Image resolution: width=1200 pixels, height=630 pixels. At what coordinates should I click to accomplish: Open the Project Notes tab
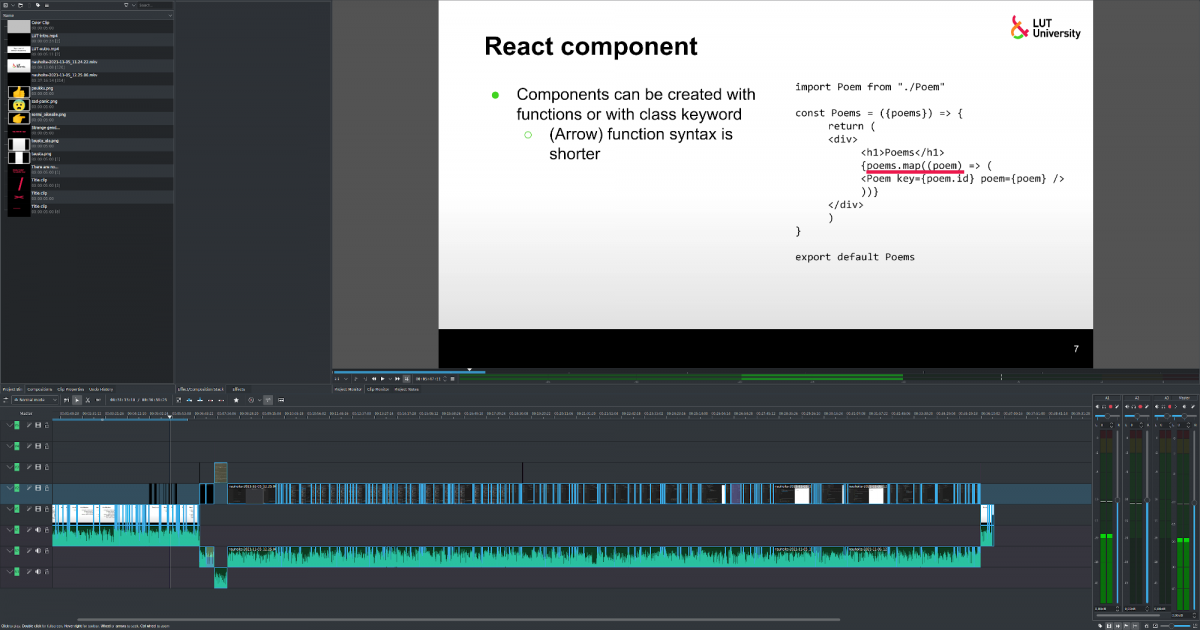(x=406, y=389)
